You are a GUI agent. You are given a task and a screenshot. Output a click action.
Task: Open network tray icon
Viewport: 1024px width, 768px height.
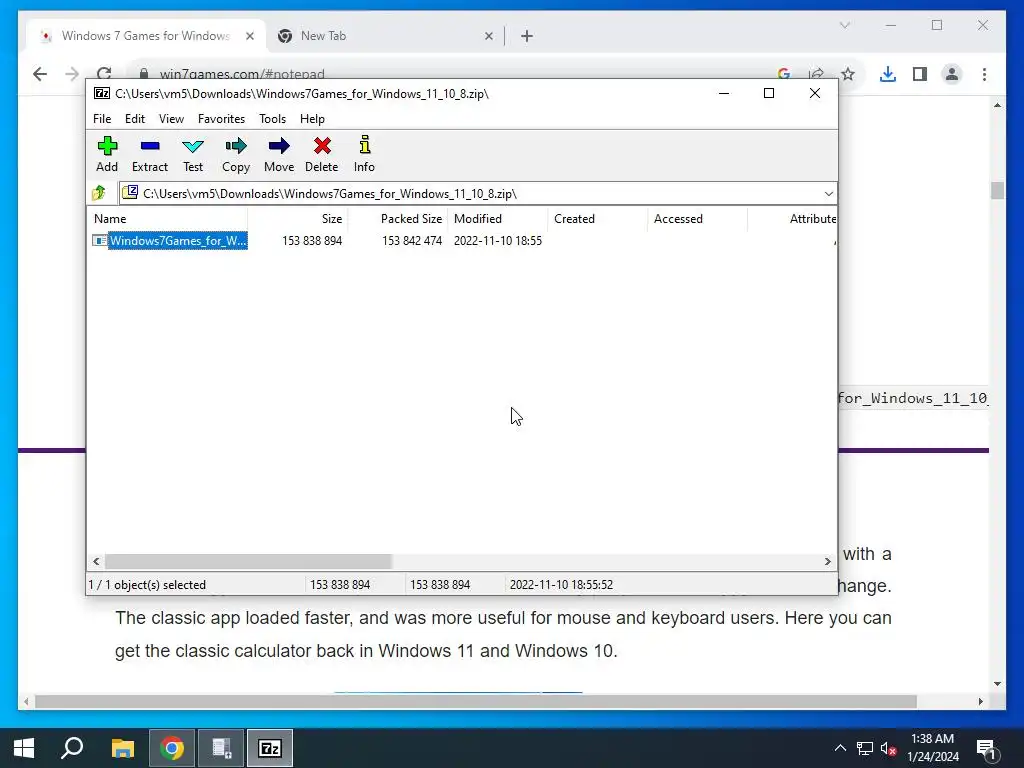865,748
